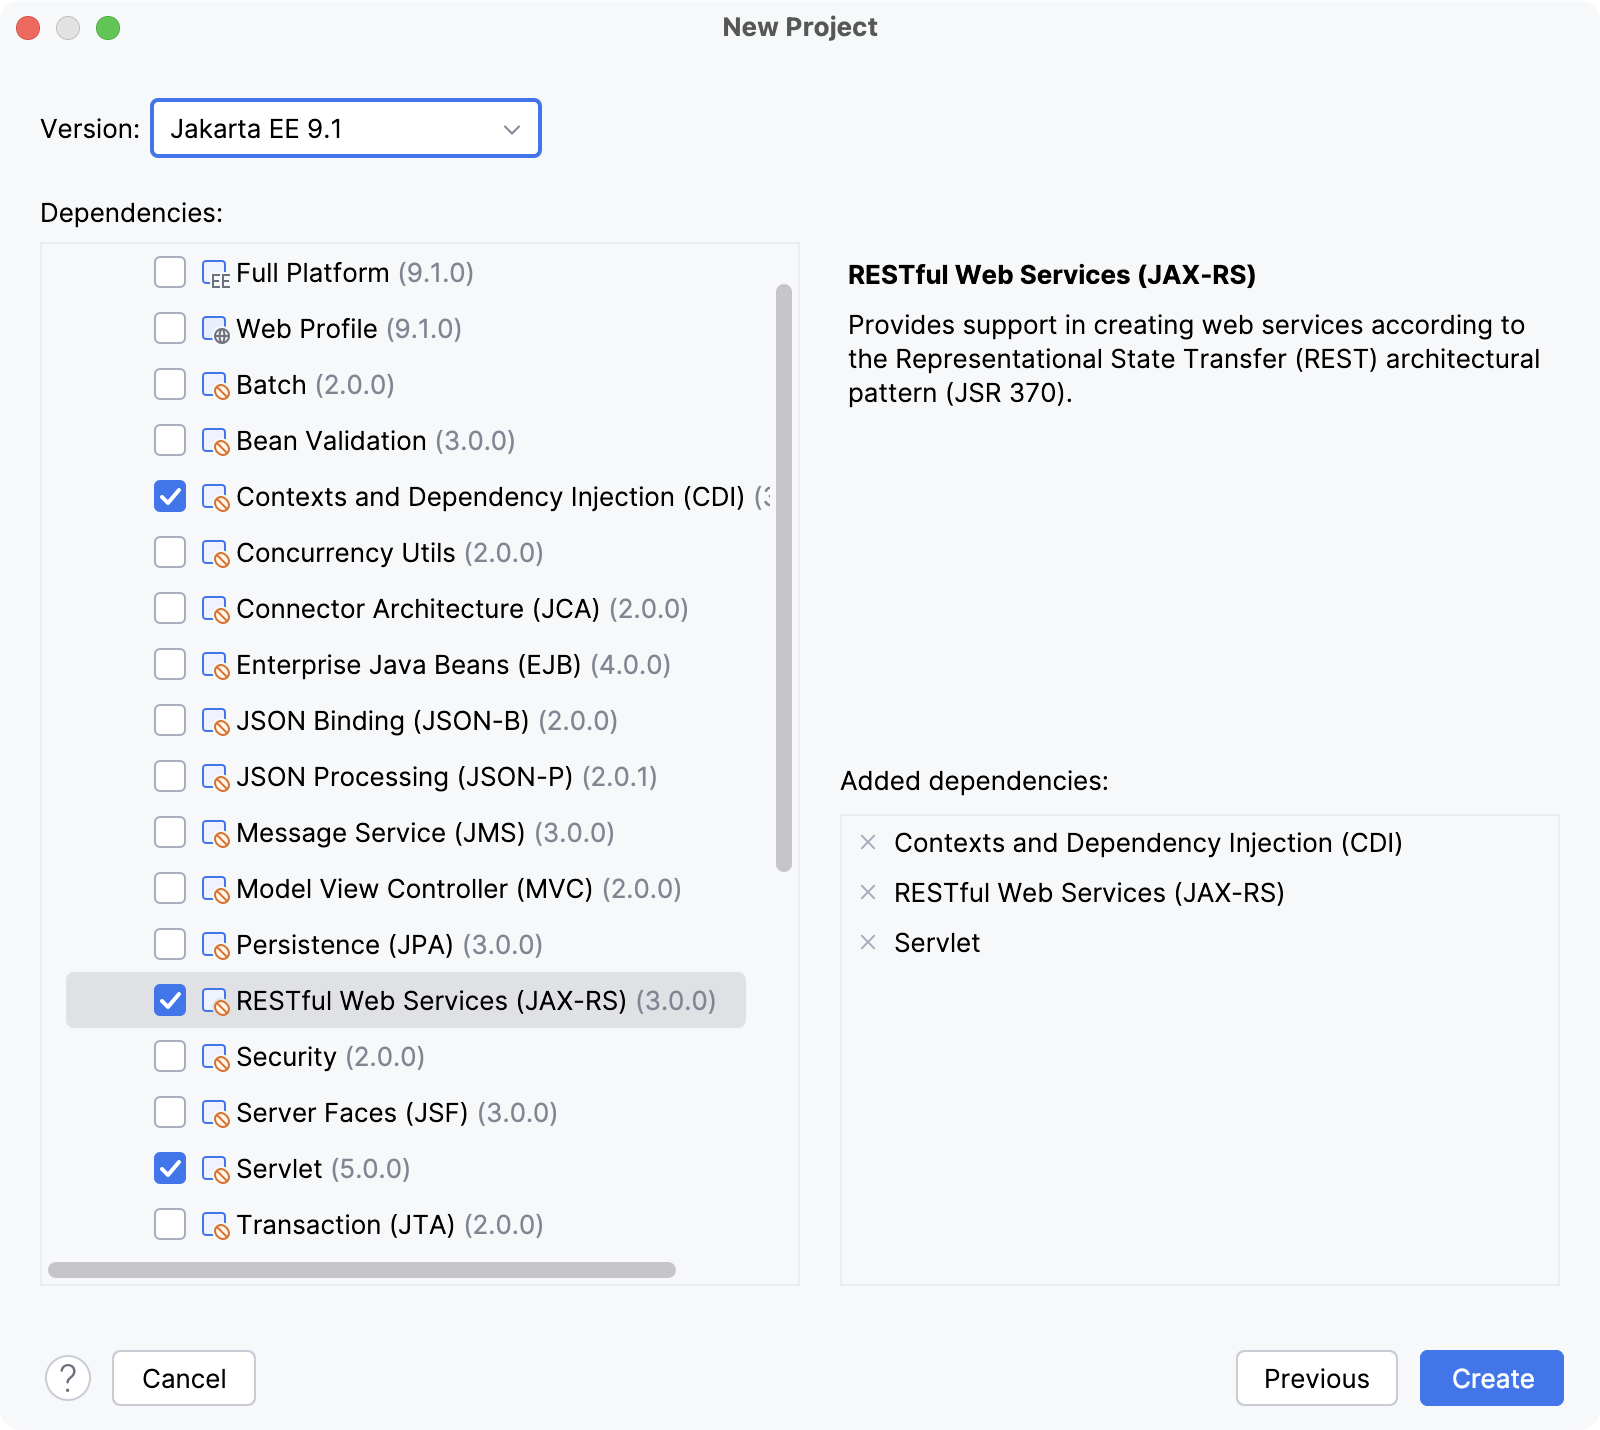Click the spec icon beside Batch
The height and width of the screenshot is (1430, 1600).
click(x=216, y=384)
